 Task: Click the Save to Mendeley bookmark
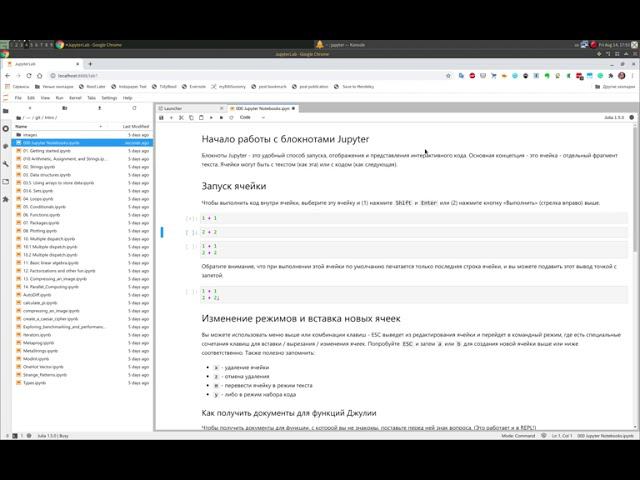pos(353,87)
